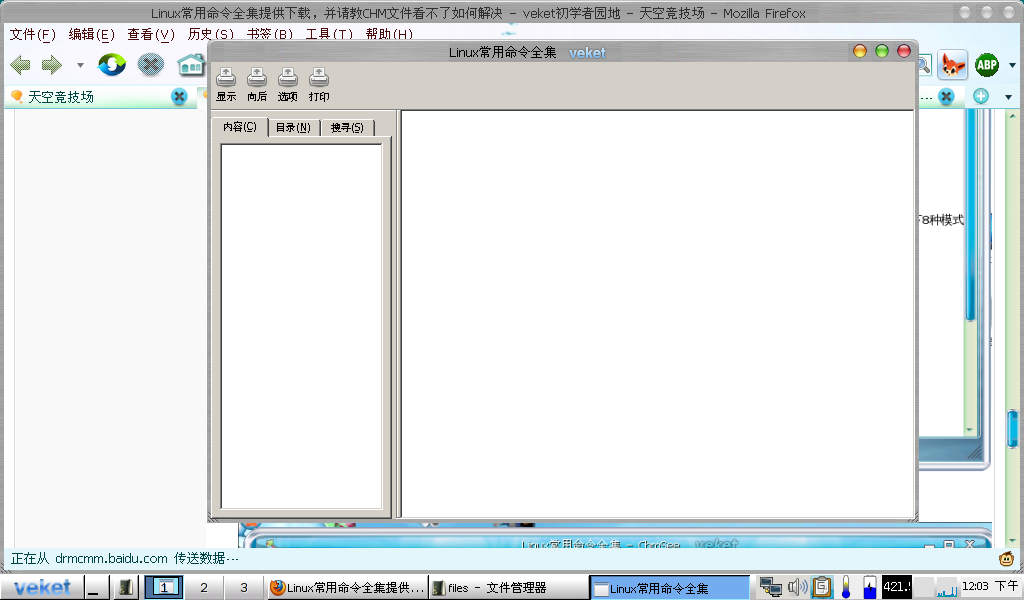This screenshot has height=600, width=1024.
Task: Open the dropdown arrow beside ABP icon
Action: coord(1012,65)
